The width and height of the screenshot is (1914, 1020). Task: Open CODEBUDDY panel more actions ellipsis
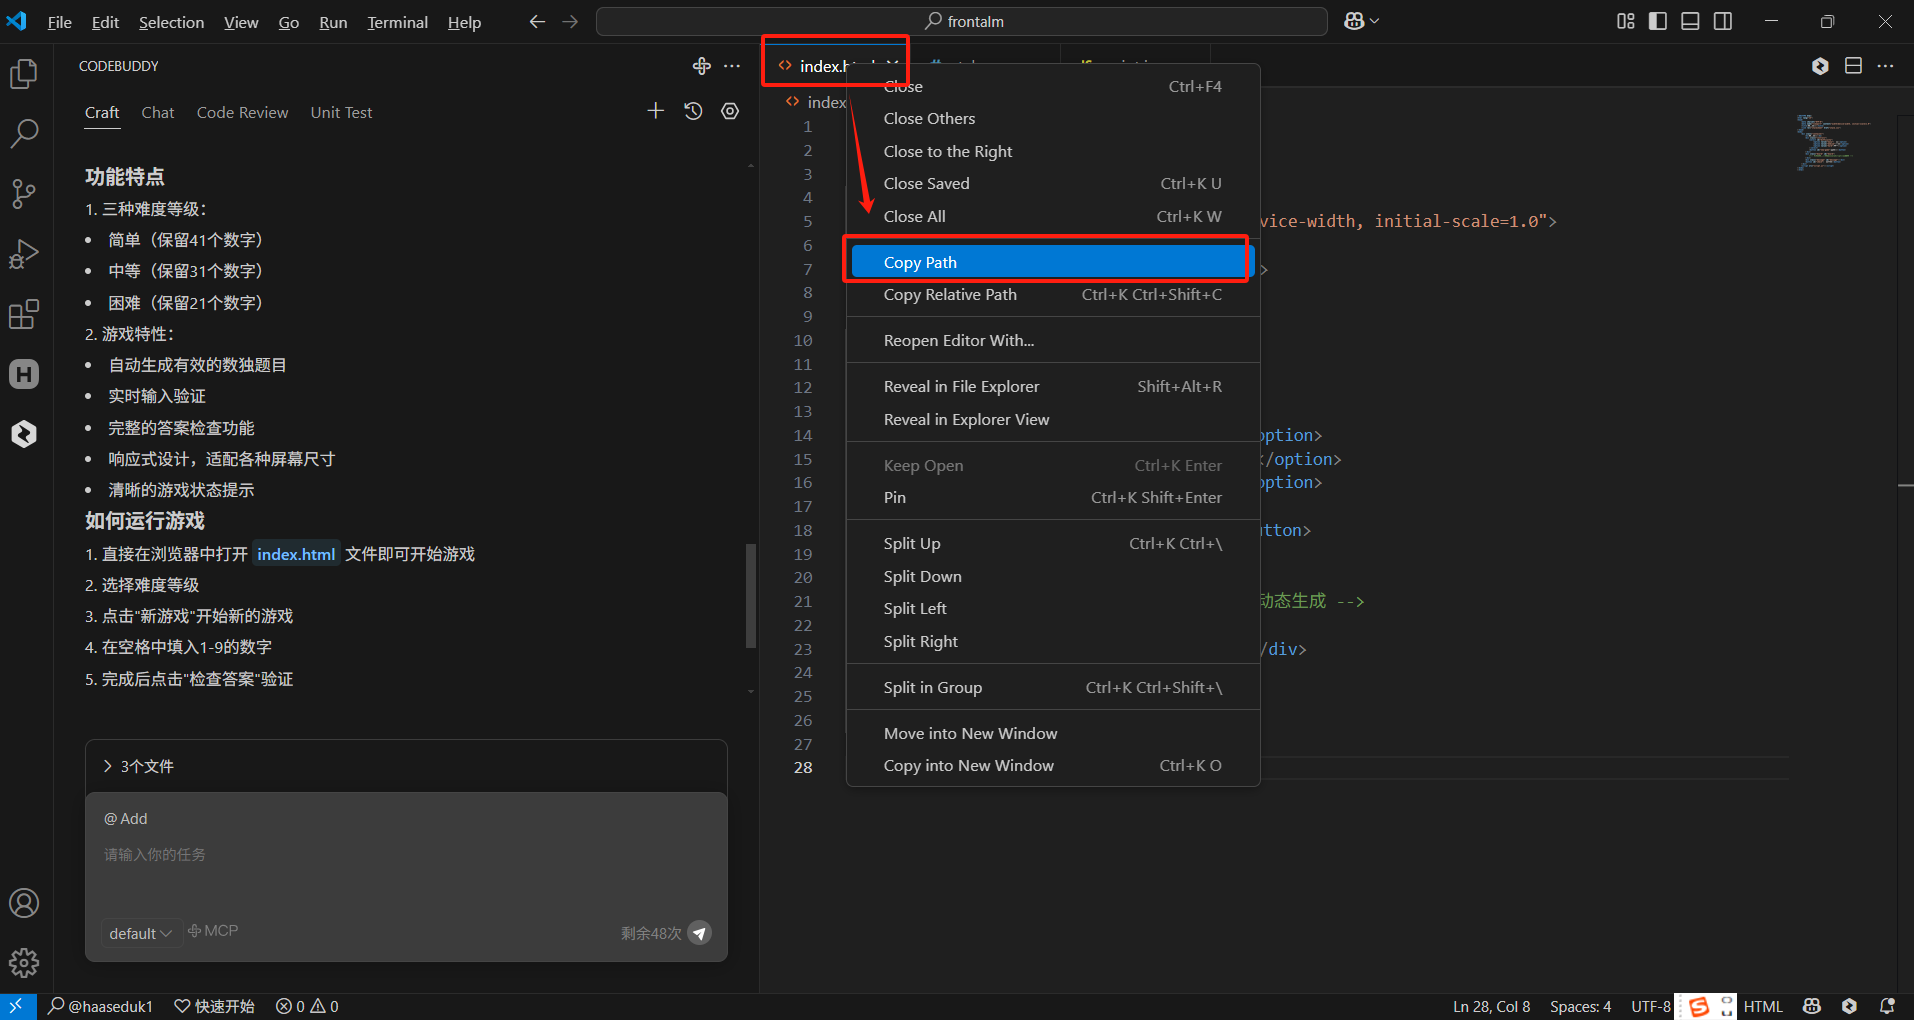(x=732, y=66)
